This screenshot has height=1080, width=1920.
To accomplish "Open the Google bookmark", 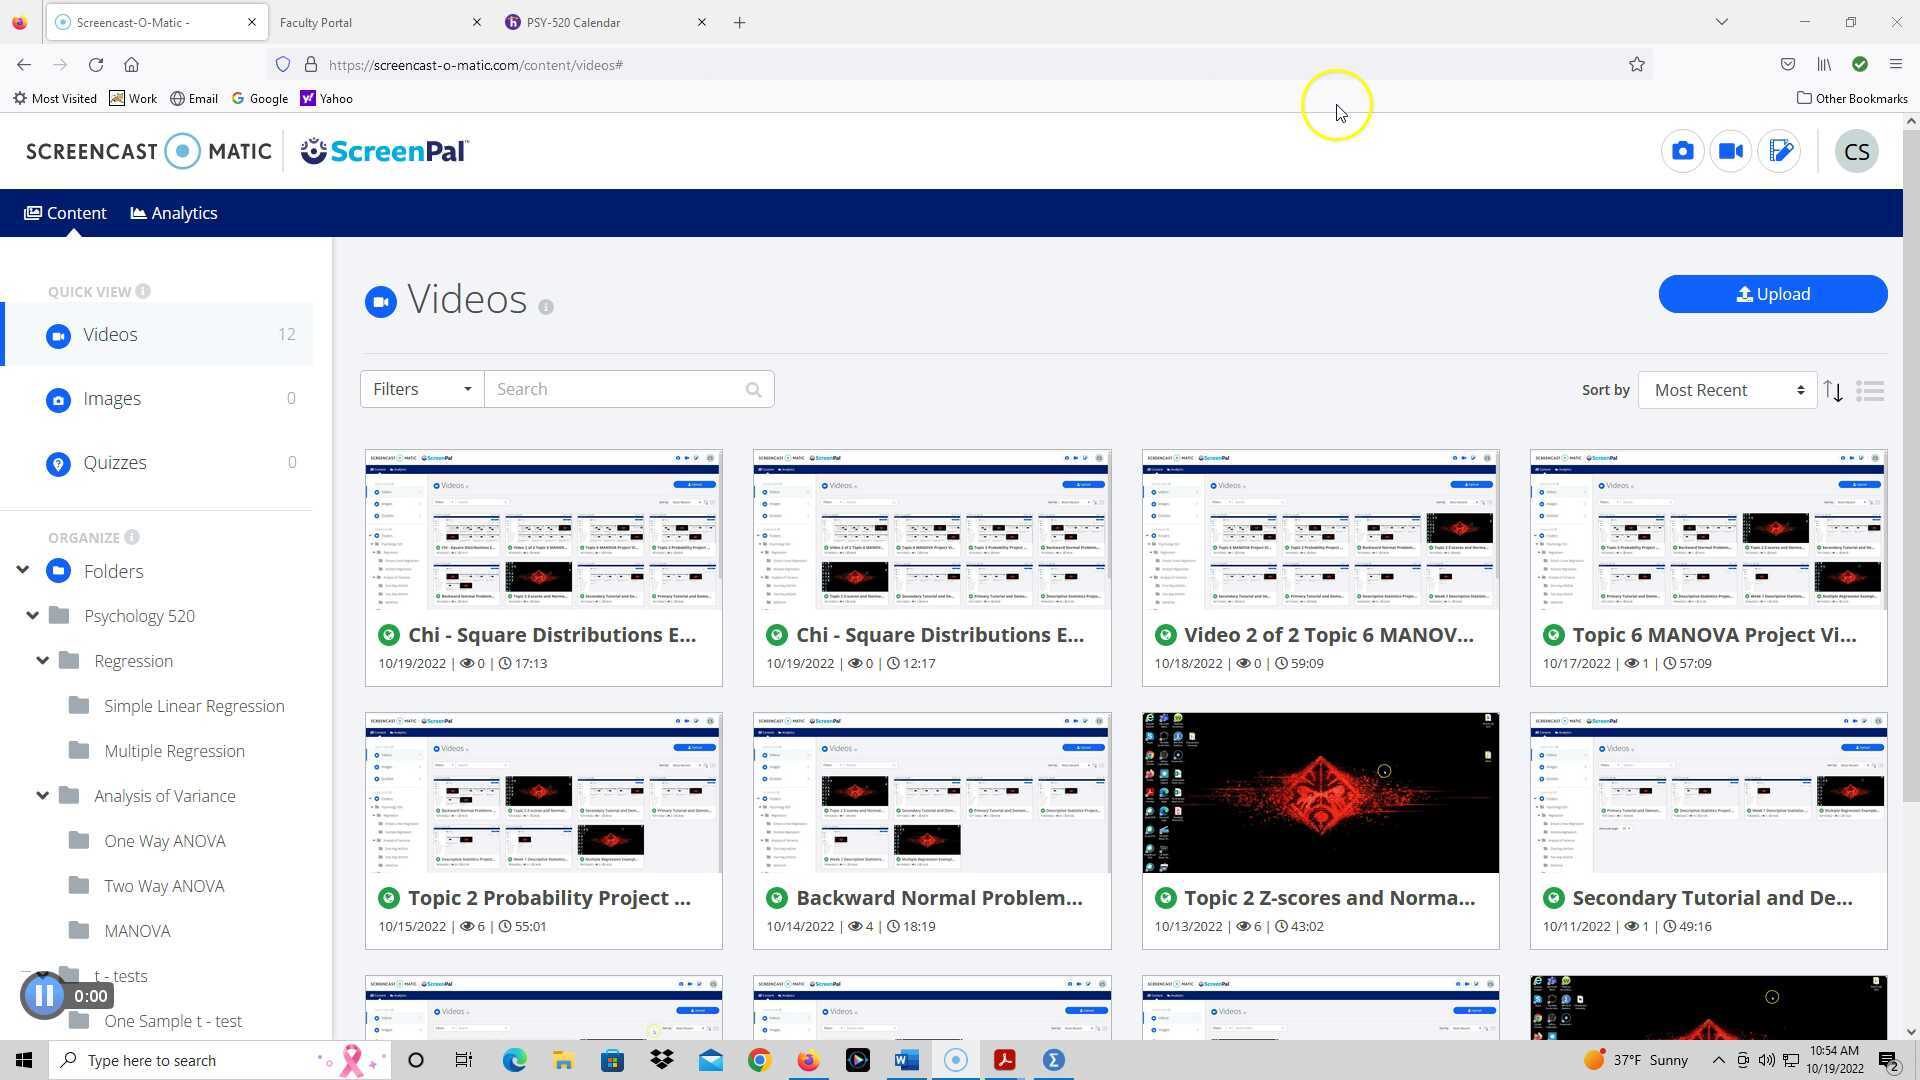I will click(x=260, y=99).
